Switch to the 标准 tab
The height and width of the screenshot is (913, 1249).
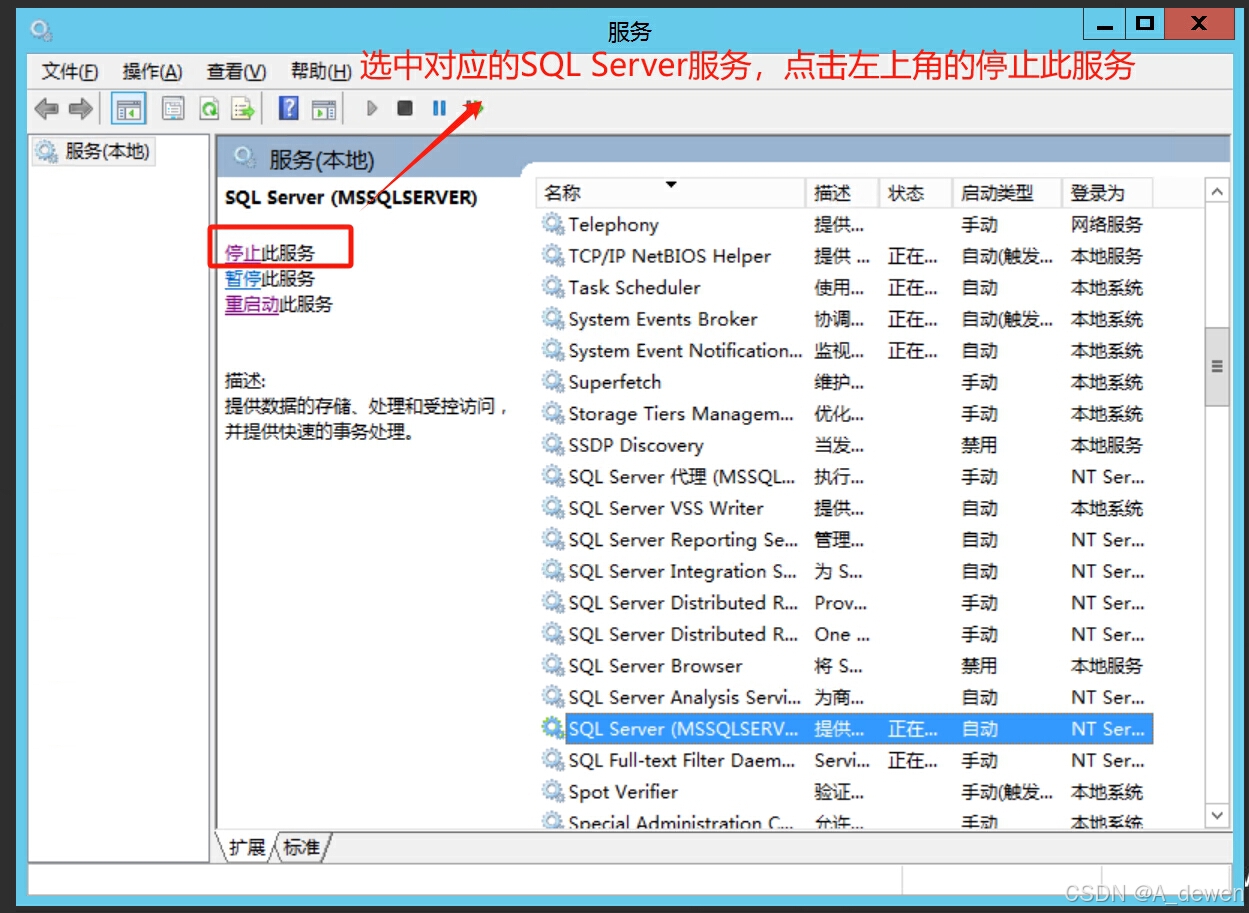301,848
